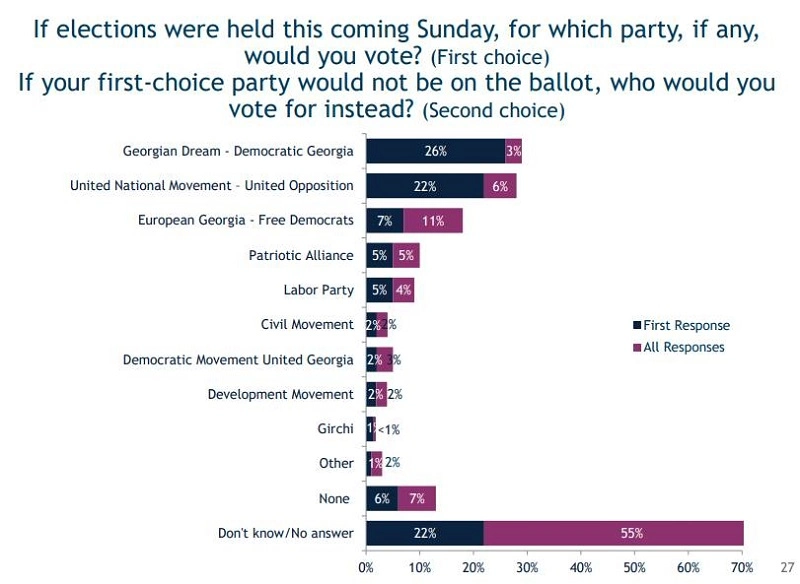Click the First Response legend swatch

(x=637, y=325)
